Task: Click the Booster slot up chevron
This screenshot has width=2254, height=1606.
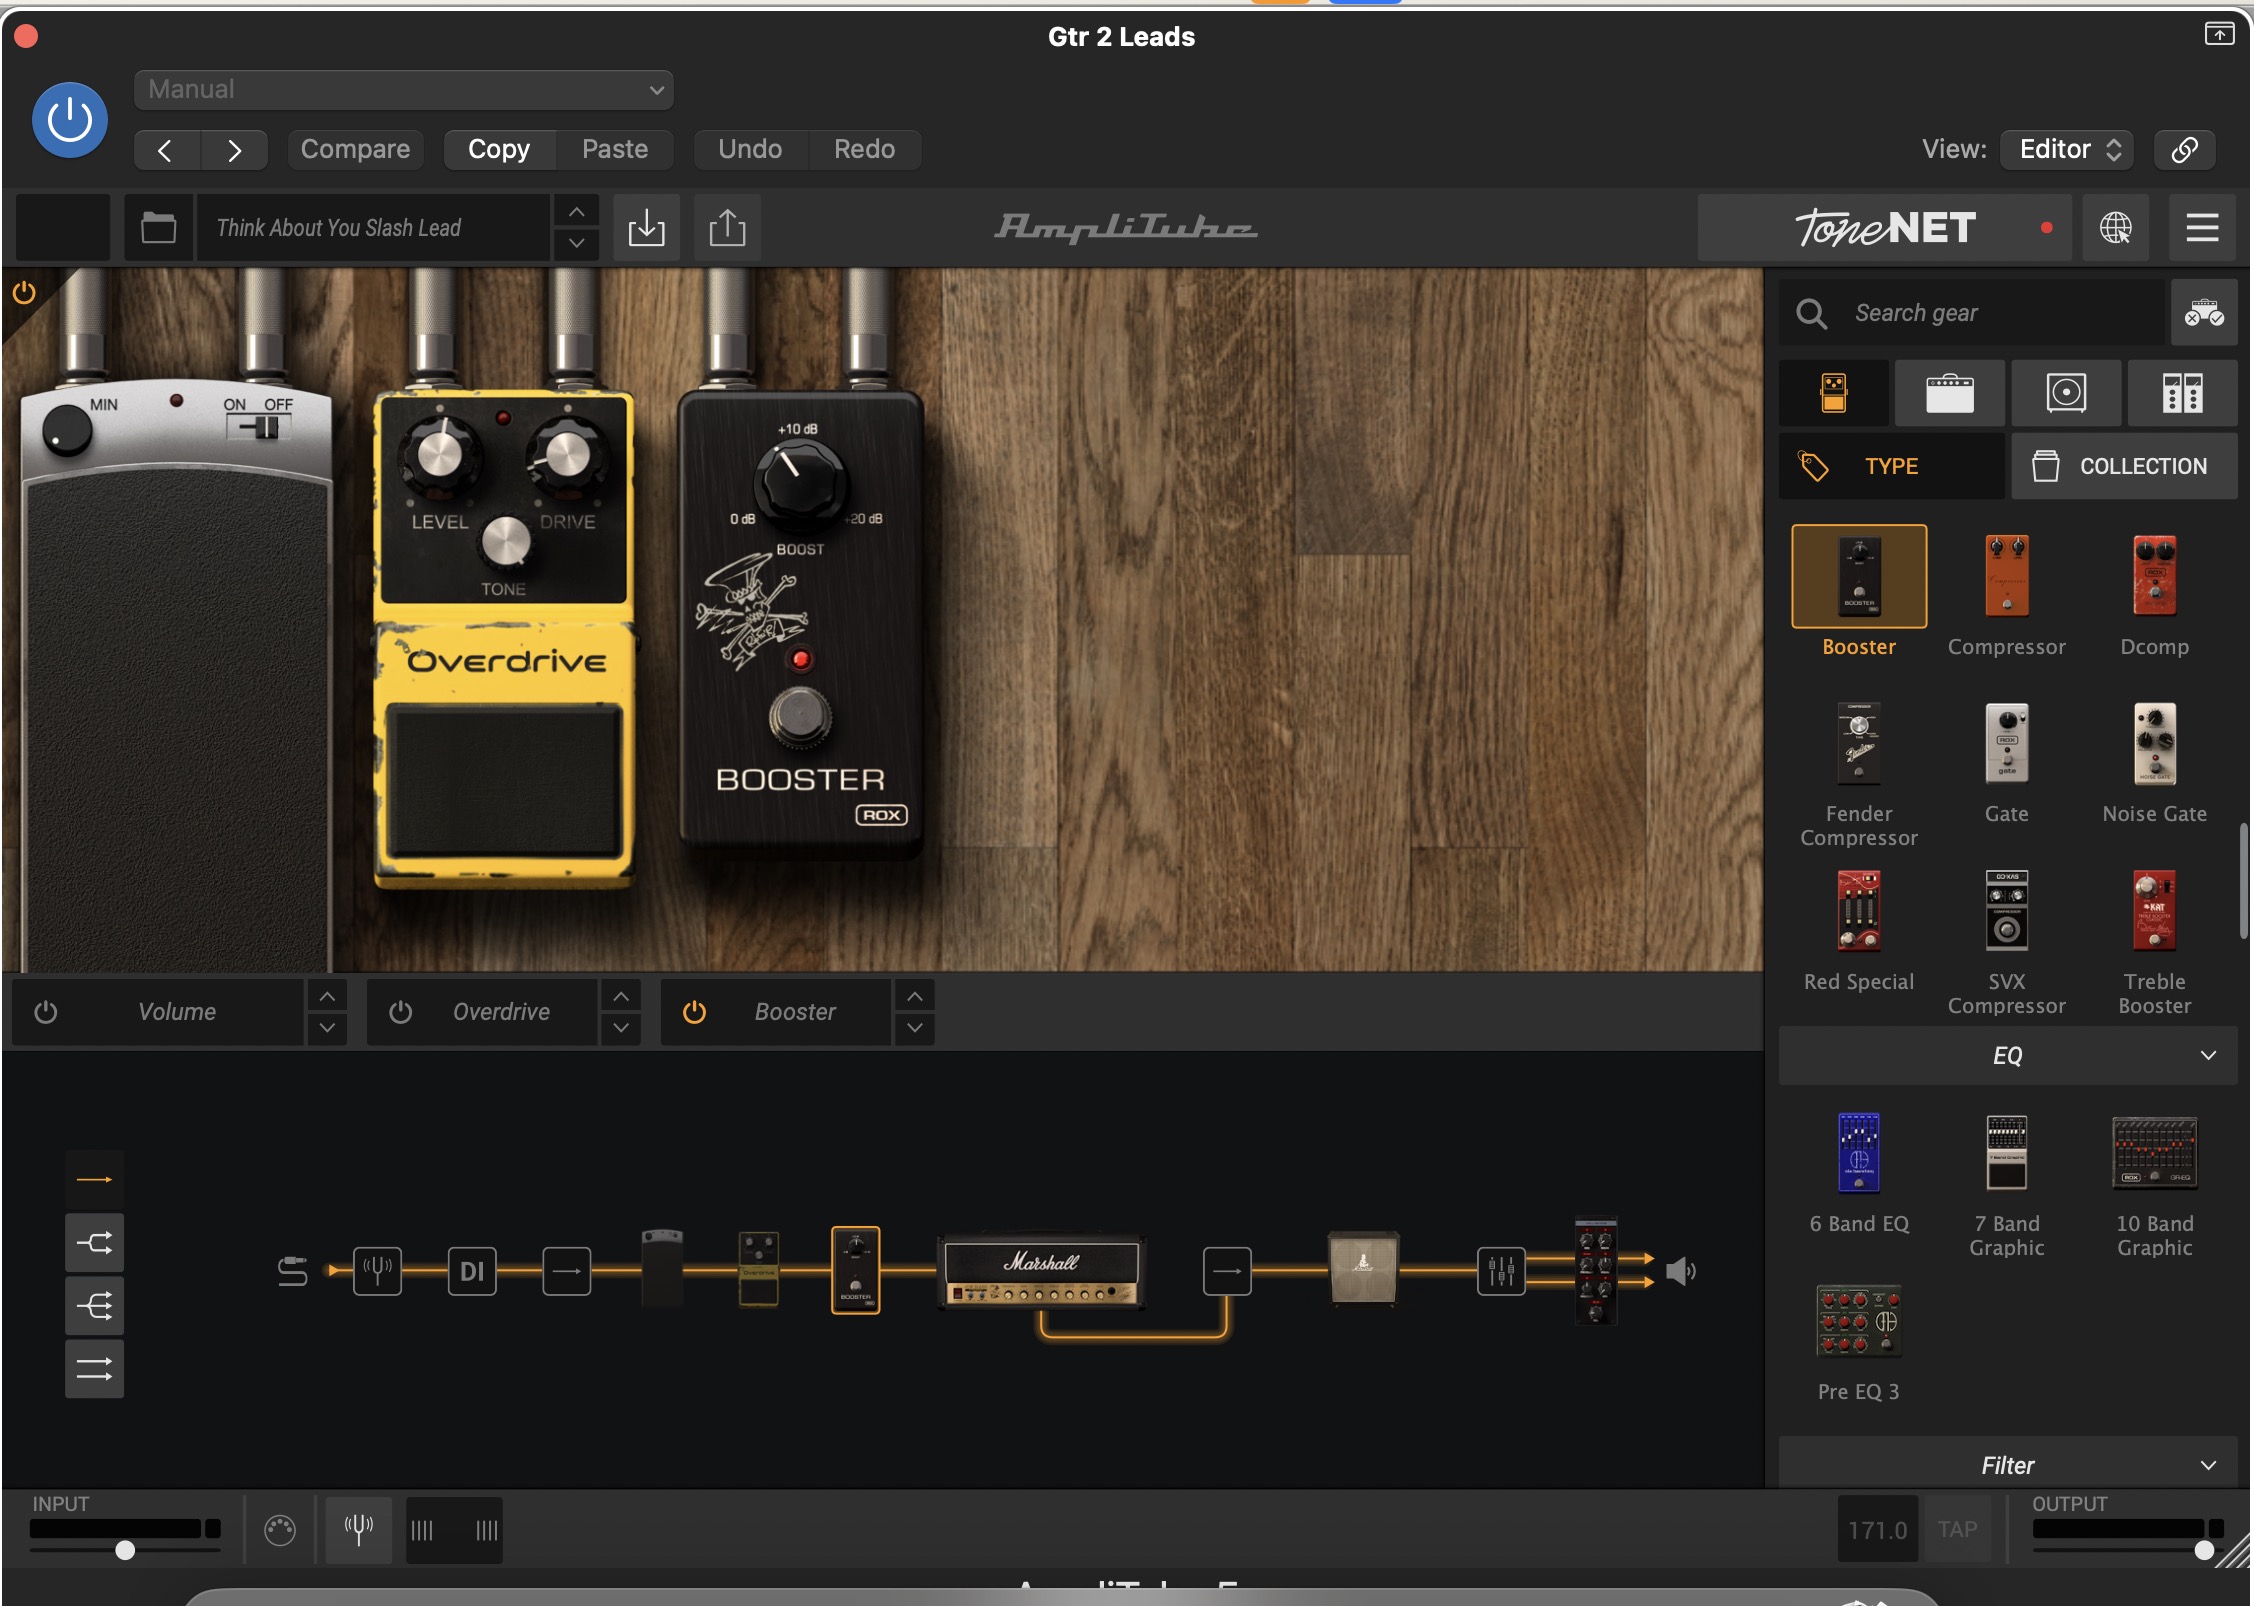Action: coord(915,996)
